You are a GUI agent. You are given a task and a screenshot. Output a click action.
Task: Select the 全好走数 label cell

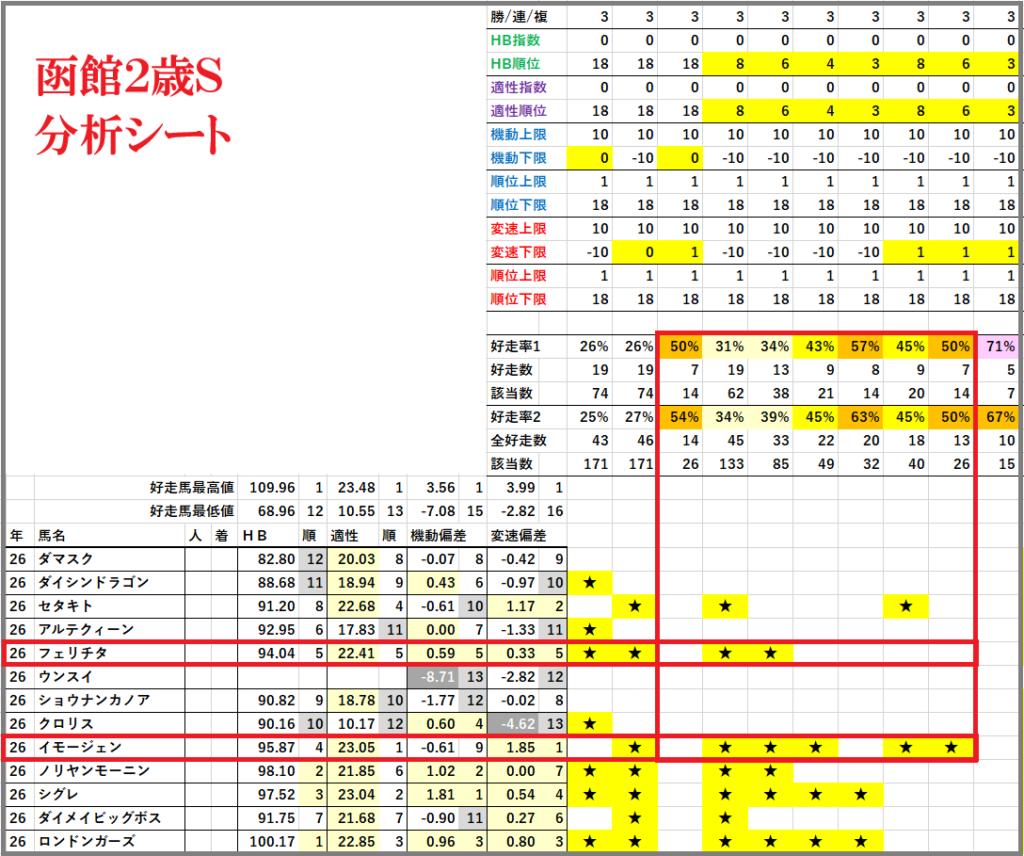click(519, 440)
